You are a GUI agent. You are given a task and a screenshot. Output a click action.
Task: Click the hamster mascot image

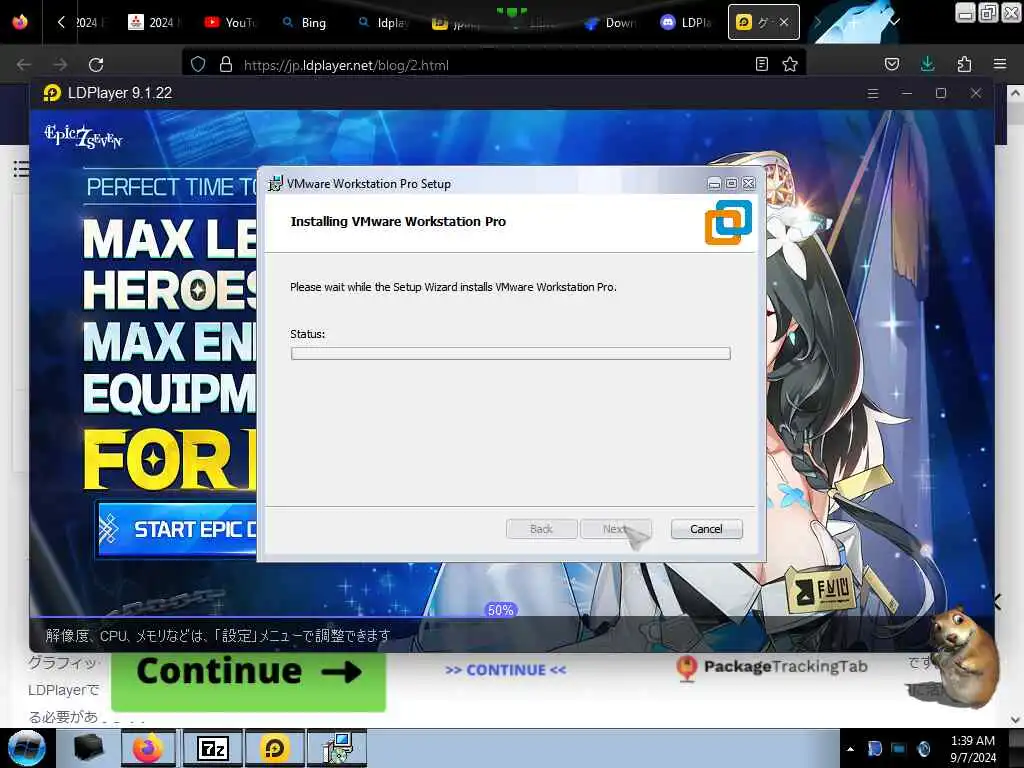coord(965,656)
